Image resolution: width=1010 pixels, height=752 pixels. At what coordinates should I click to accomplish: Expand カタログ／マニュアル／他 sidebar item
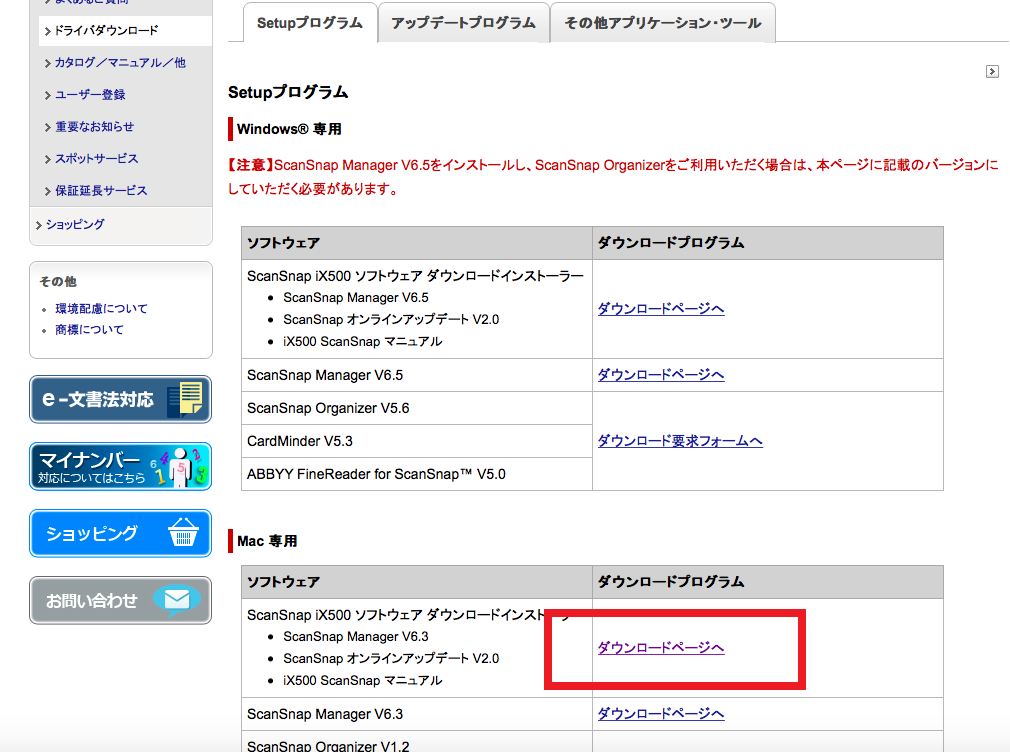tap(120, 63)
